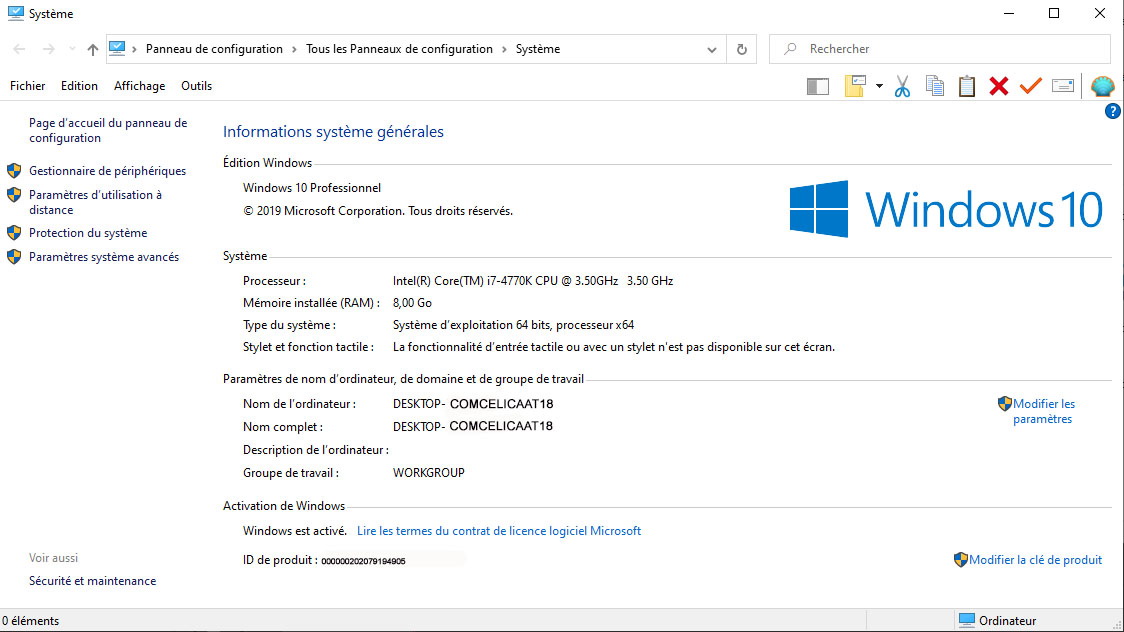Viewport: 1124px width, 632px height.
Task: Go up one level with up arrow
Action: 92,49
